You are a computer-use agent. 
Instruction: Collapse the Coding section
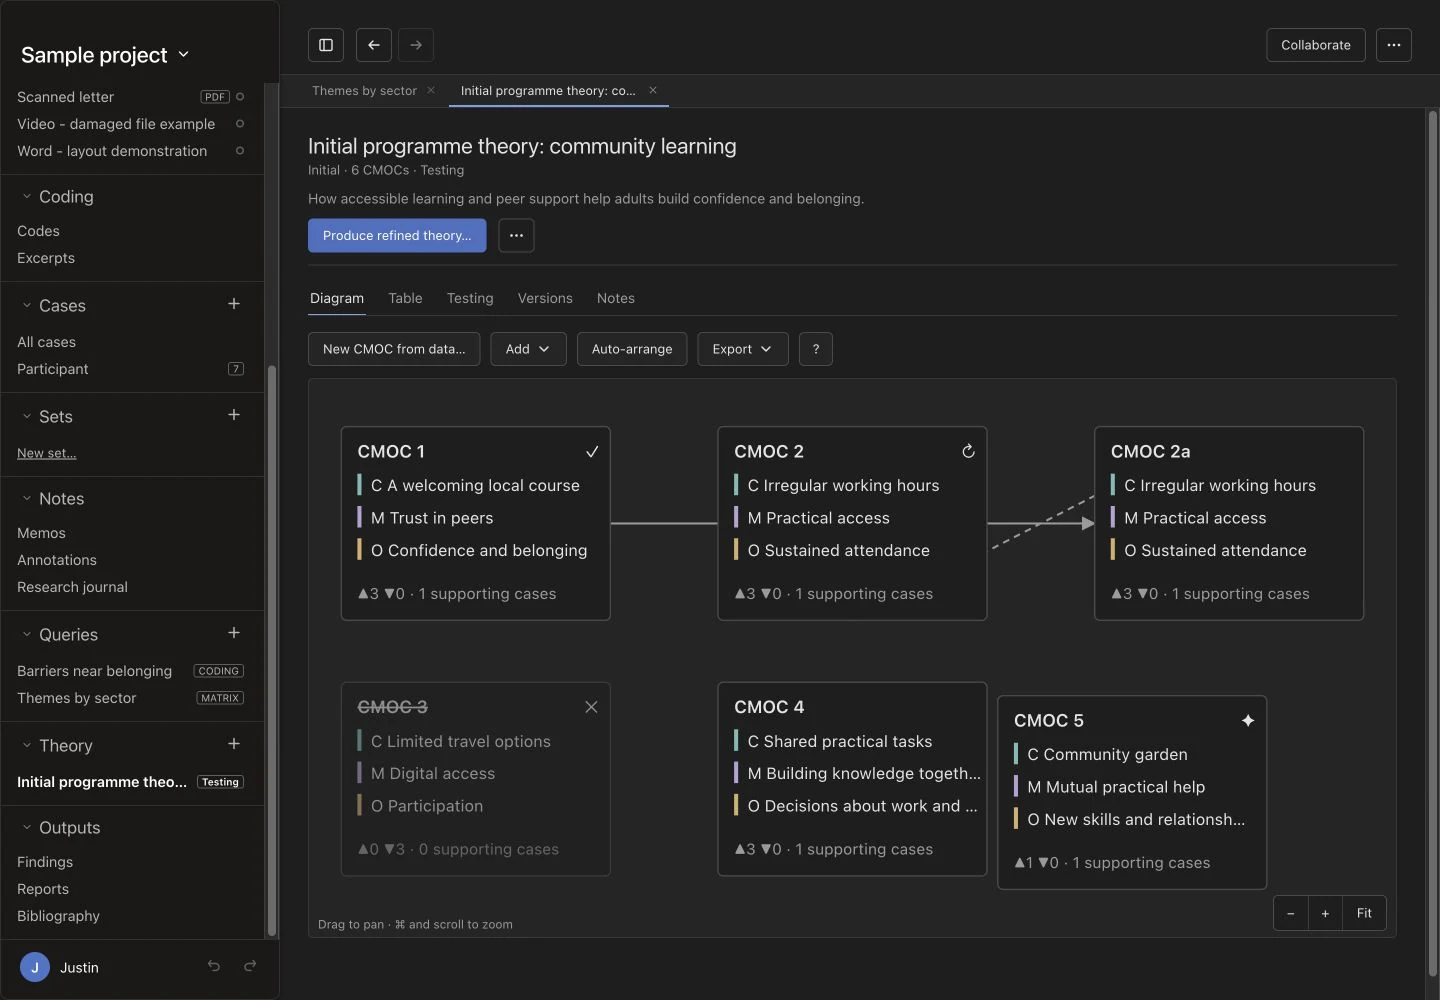click(x=27, y=197)
